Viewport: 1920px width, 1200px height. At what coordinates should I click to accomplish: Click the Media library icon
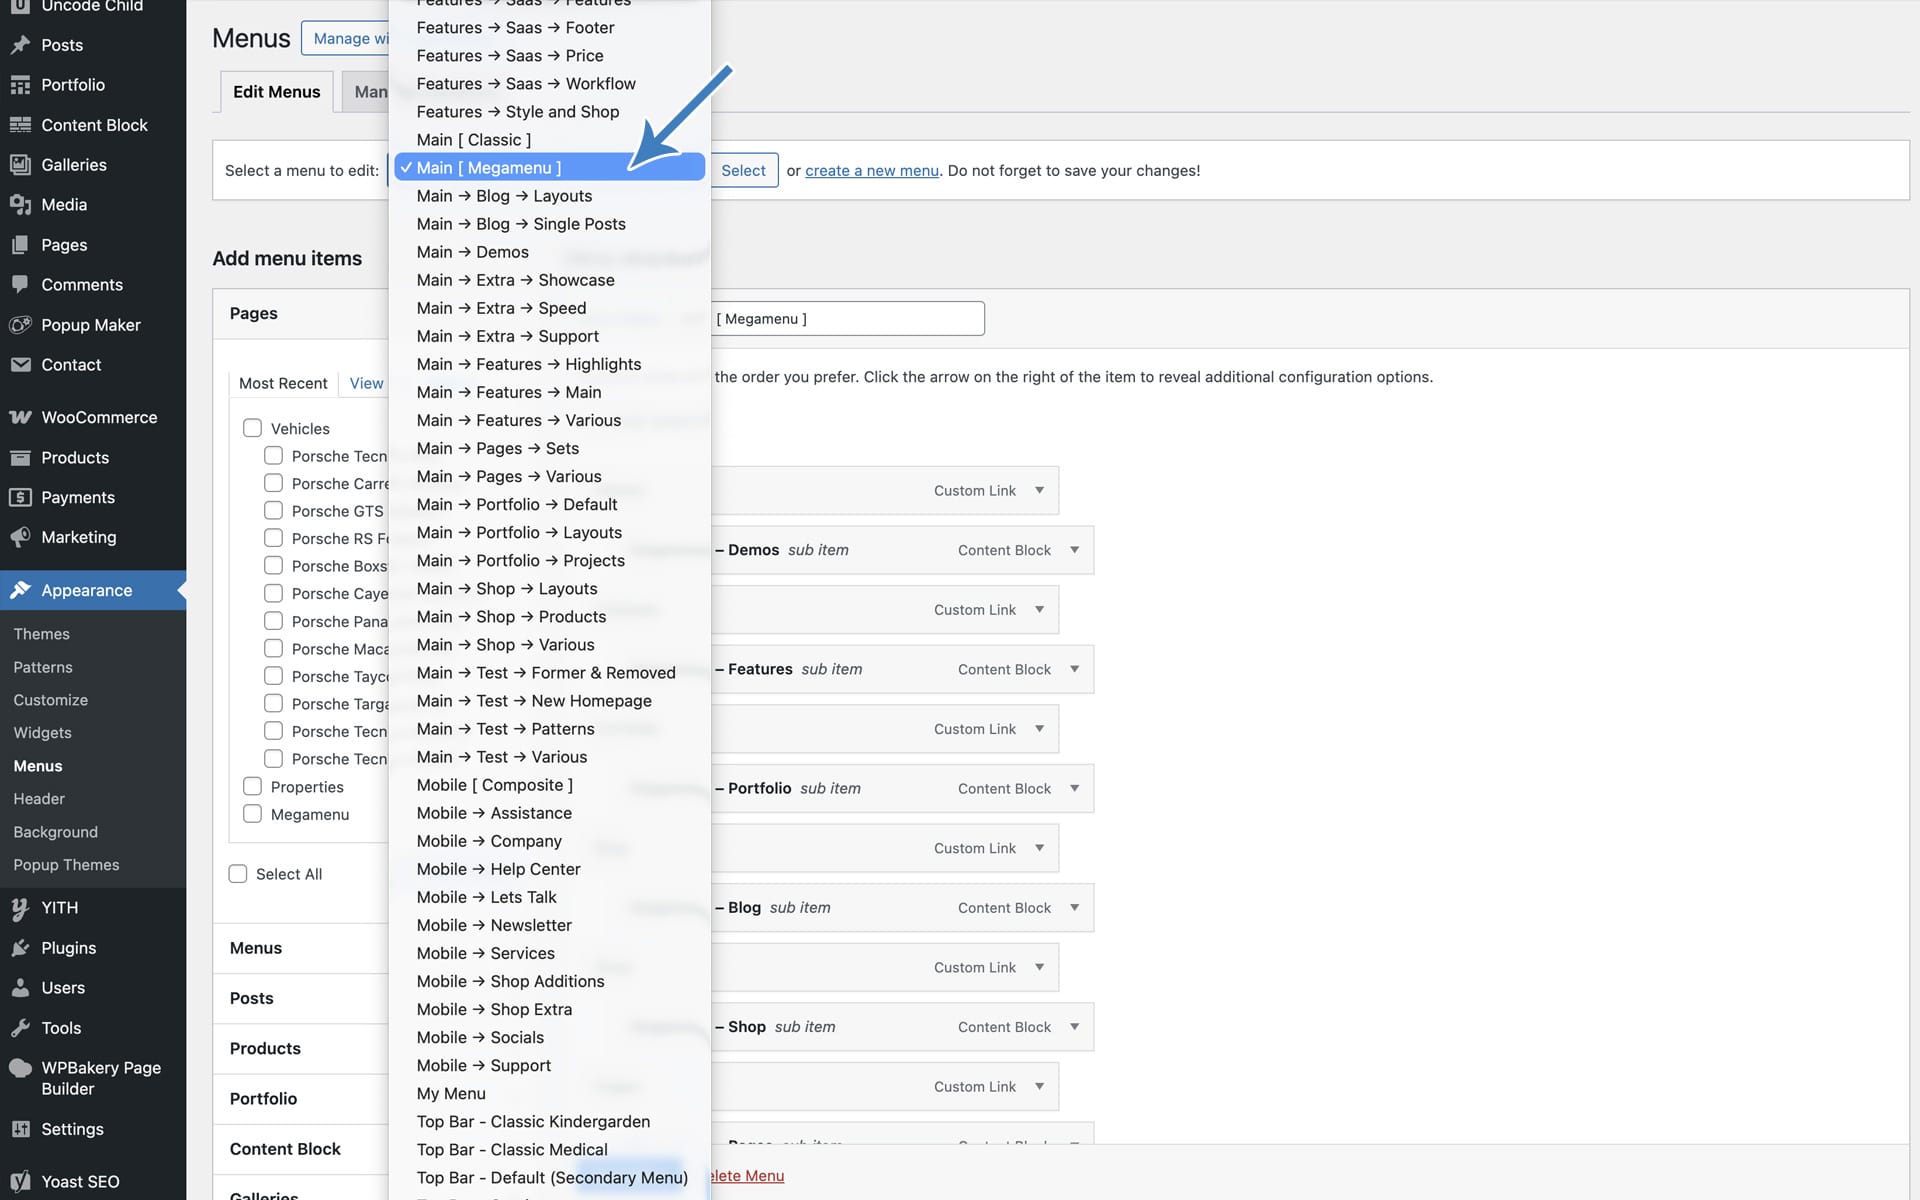pos(20,205)
